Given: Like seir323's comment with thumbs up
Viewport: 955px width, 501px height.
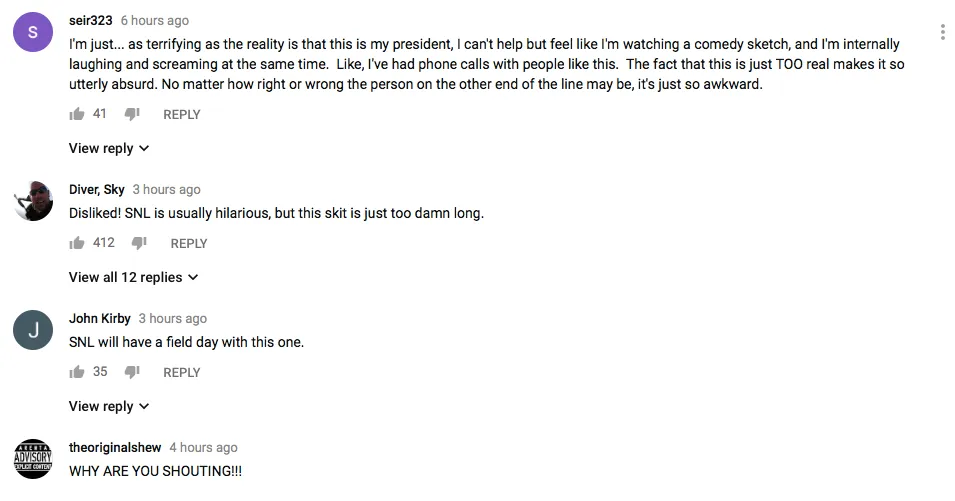Looking at the screenshot, I should (x=76, y=114).
